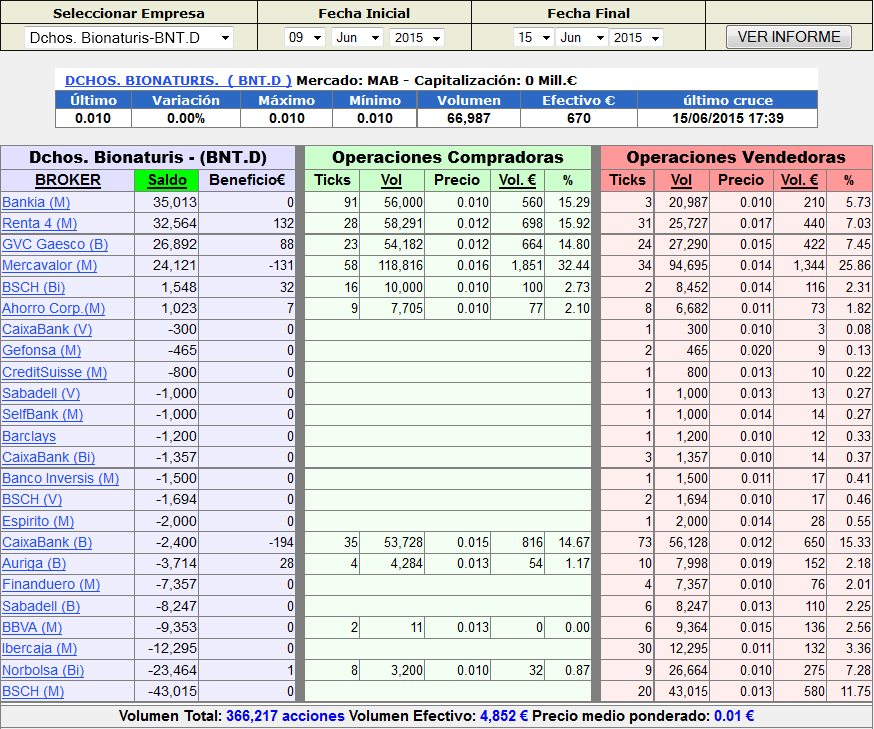This screenshot has height=729, width=874.
Task: Sort sell operations by Vol header
Action: (681, 181)
